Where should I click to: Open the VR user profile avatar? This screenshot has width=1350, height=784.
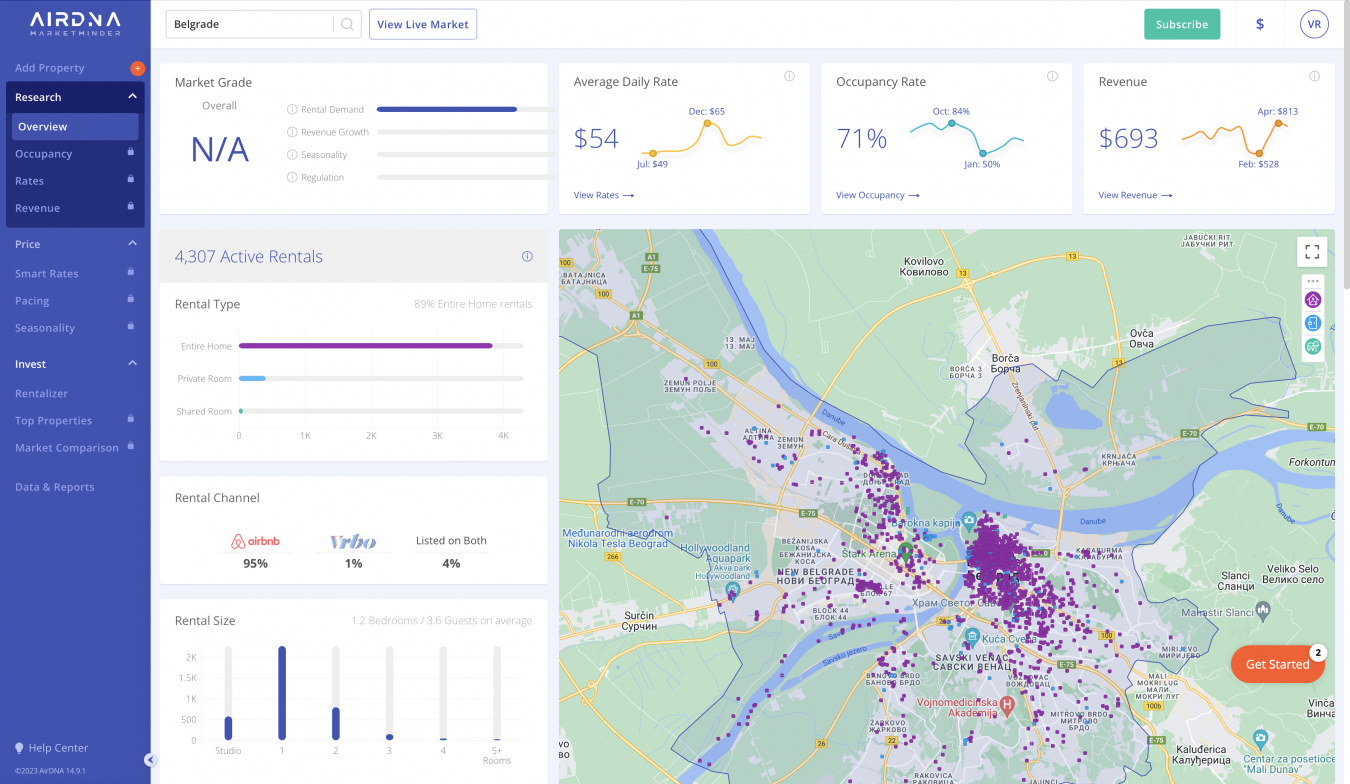point(1313,24)
